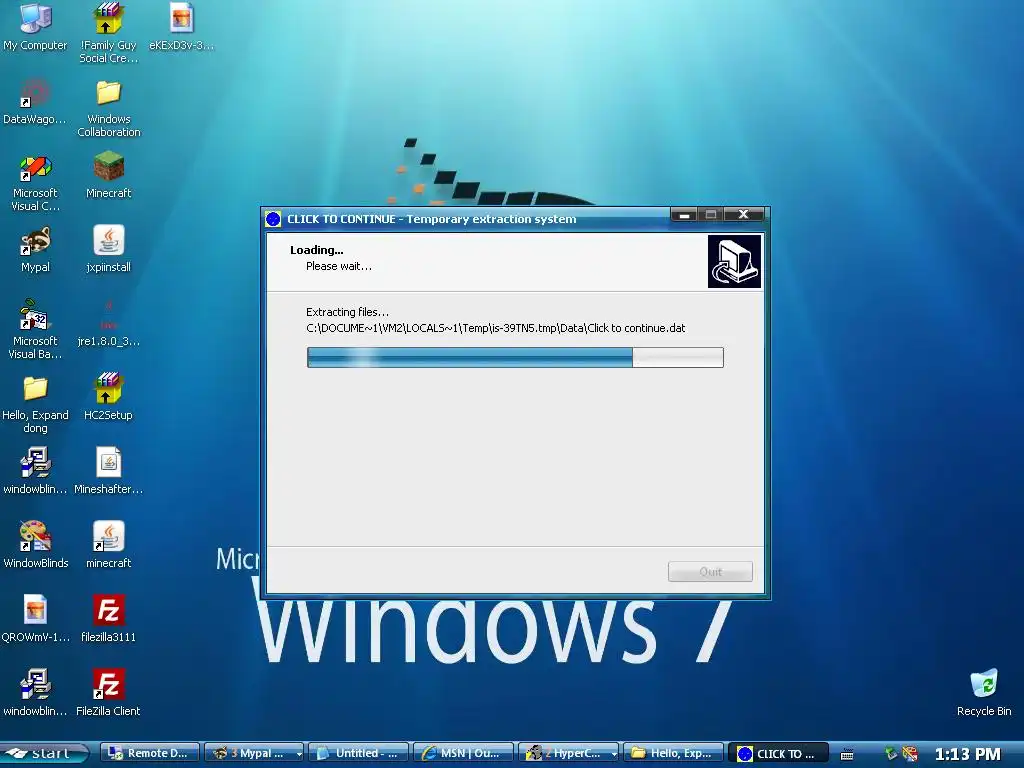The image size is (1024, 768).
Task: Click the extraction file path text
Action: click(x=496, y=328)
